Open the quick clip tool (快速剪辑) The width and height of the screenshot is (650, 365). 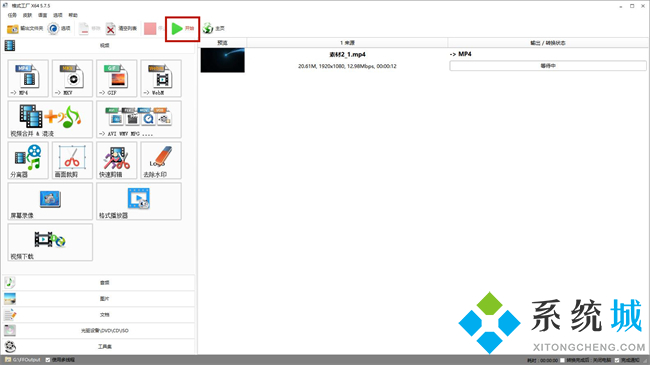click(116, 161)
